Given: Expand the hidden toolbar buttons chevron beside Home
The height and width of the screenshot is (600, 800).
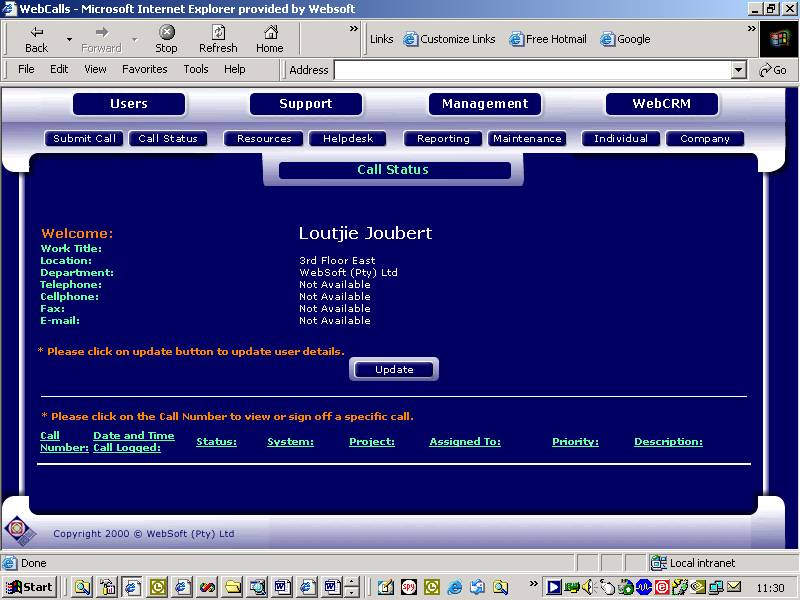Looking at the screenshot, I should pyautogui.click(x=353, y=29).
